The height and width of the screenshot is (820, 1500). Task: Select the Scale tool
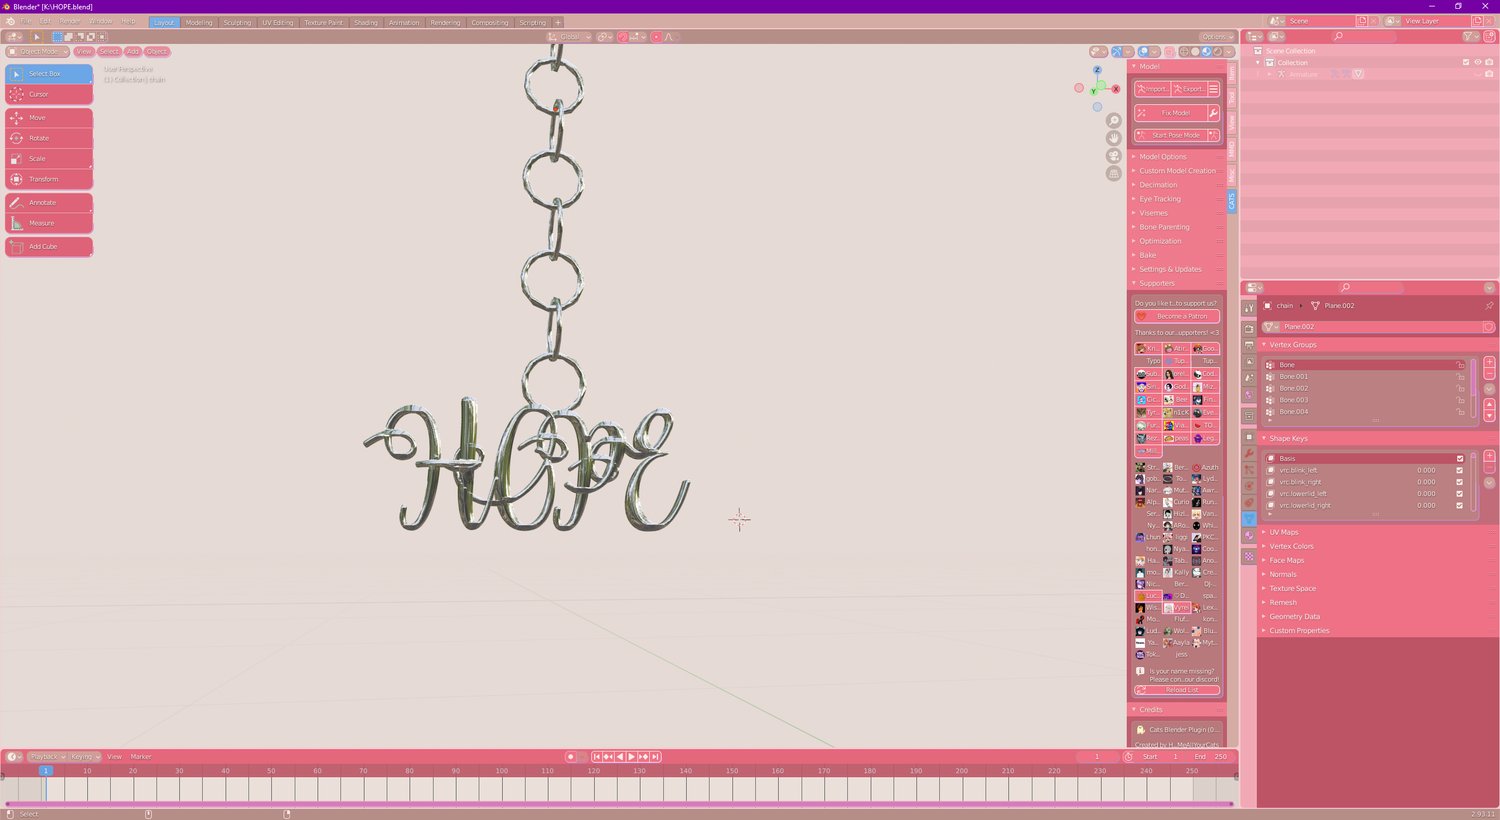pyautogui.click(x=49, y=159)
